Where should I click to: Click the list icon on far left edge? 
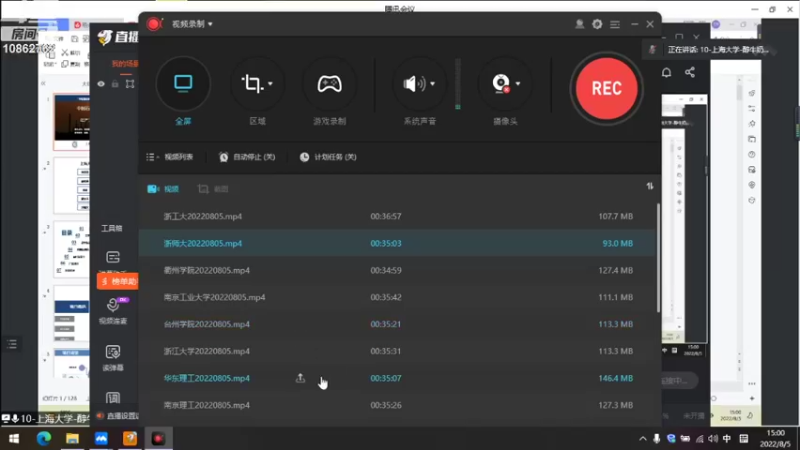12,344
